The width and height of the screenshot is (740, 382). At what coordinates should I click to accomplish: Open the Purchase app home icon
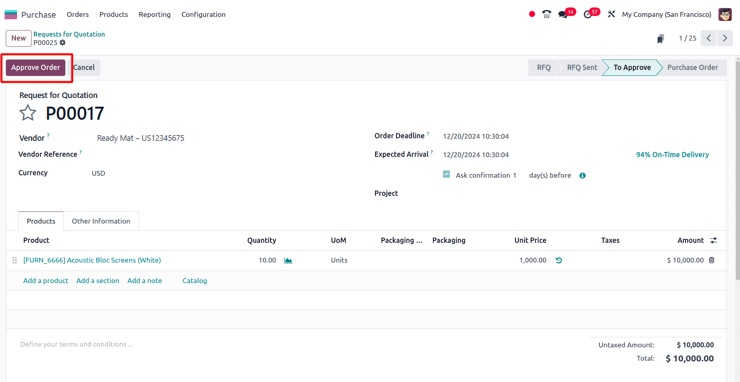pyautogui.click(x=10, y=15)
